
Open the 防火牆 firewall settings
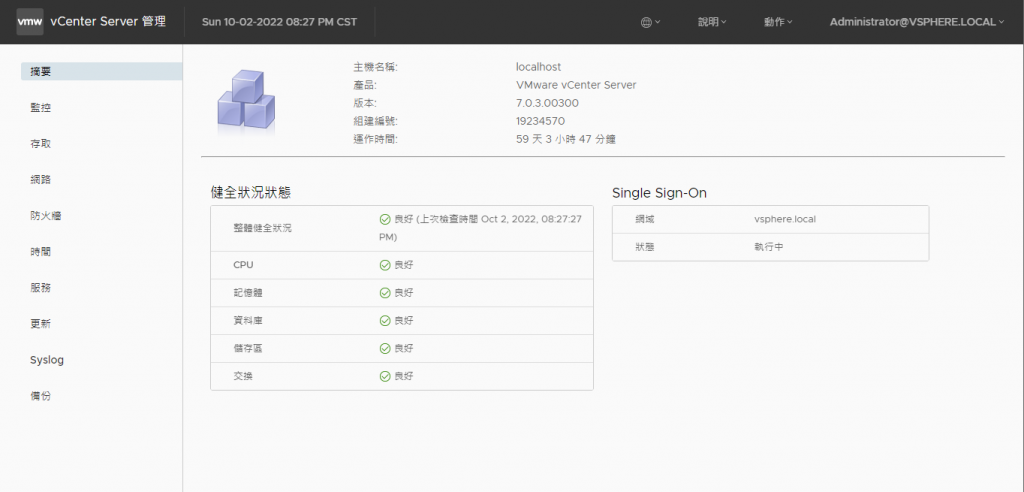(x=46, y=216)
